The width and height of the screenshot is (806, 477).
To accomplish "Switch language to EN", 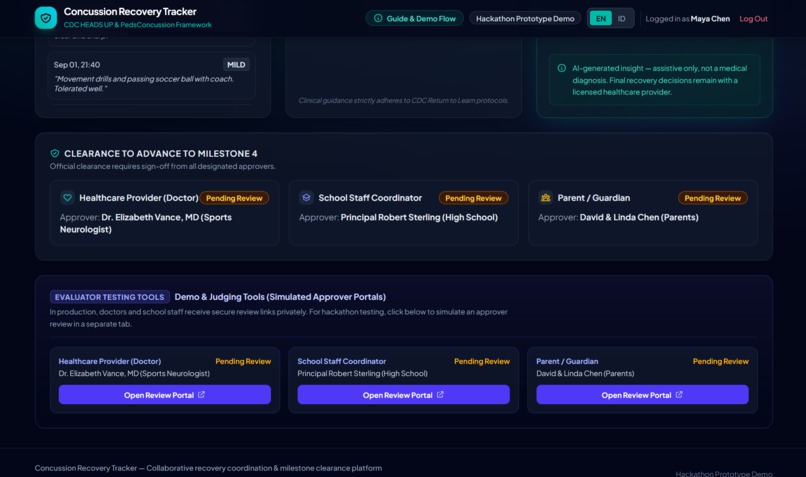I will coord(600,19).
